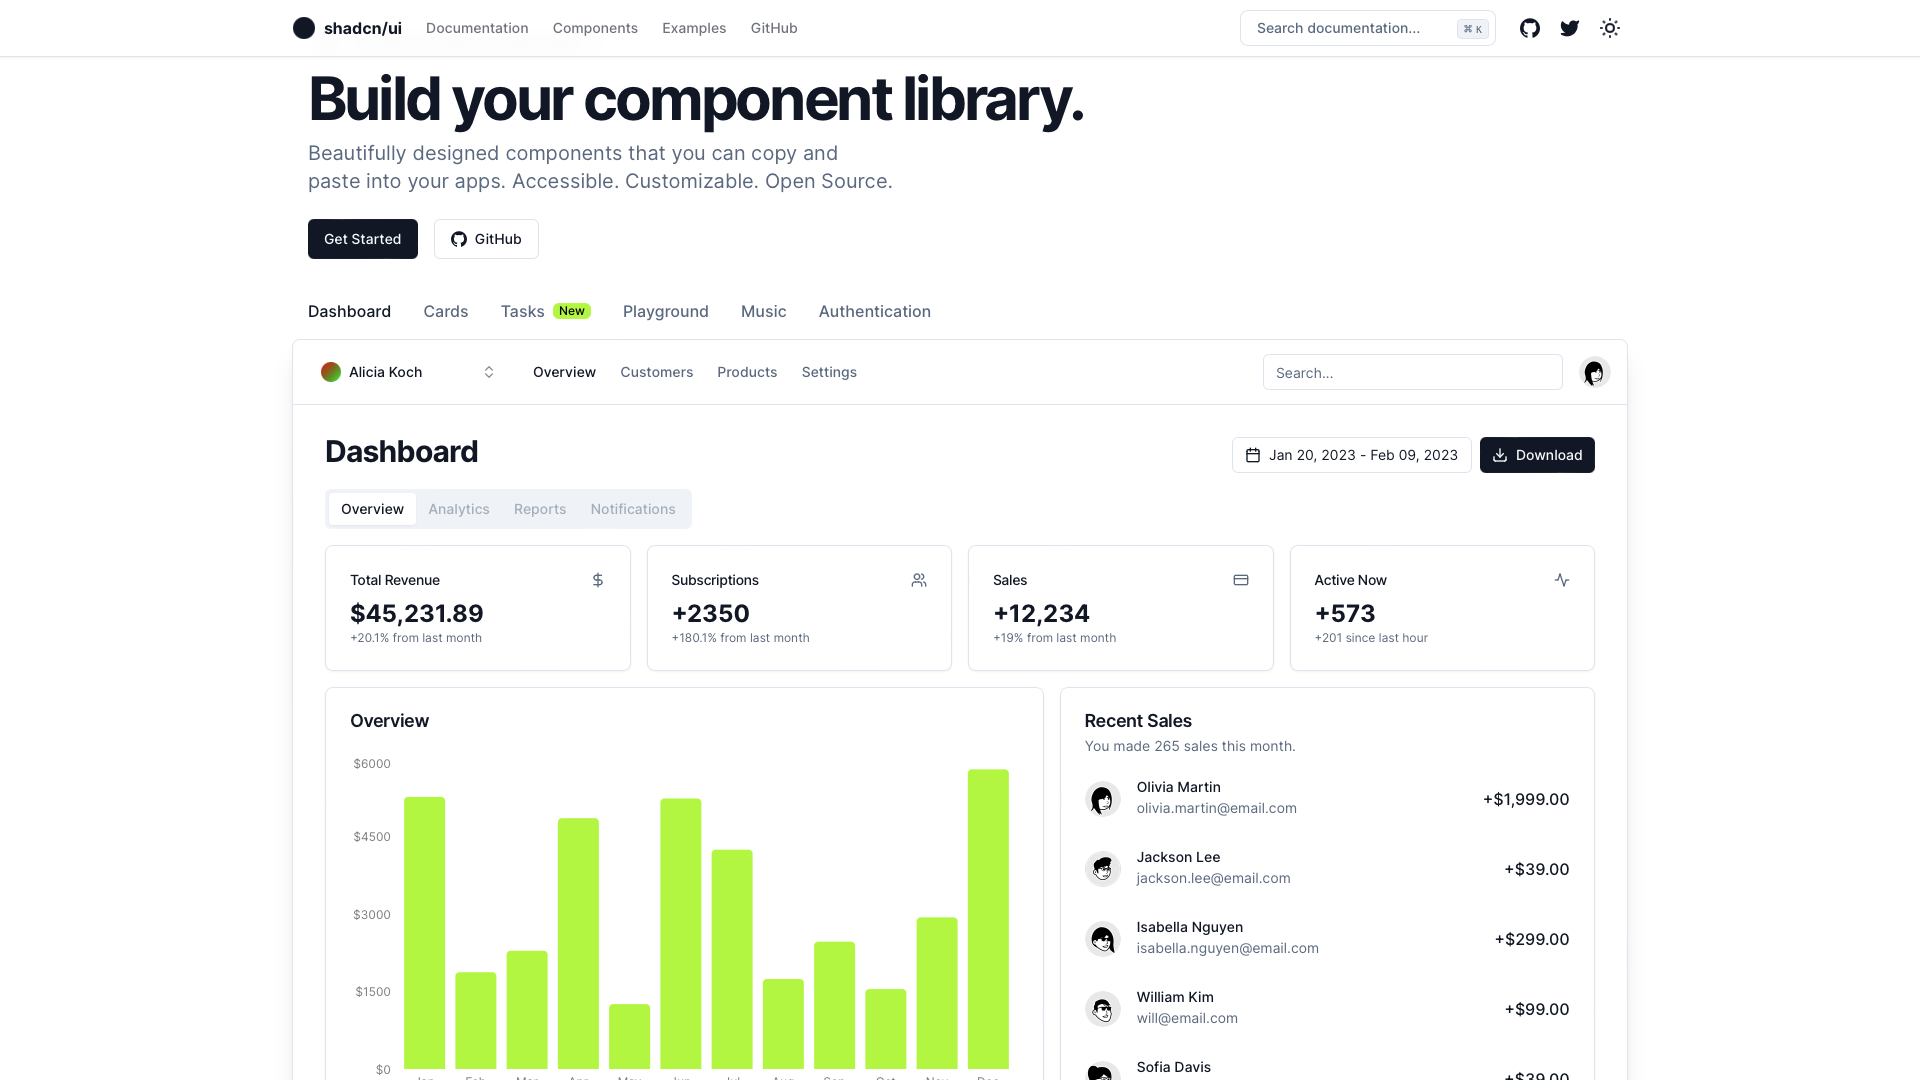Click the download arrow icon
The height and width of the screenshot is (1080, 1920).
(x=1500, y=455)
